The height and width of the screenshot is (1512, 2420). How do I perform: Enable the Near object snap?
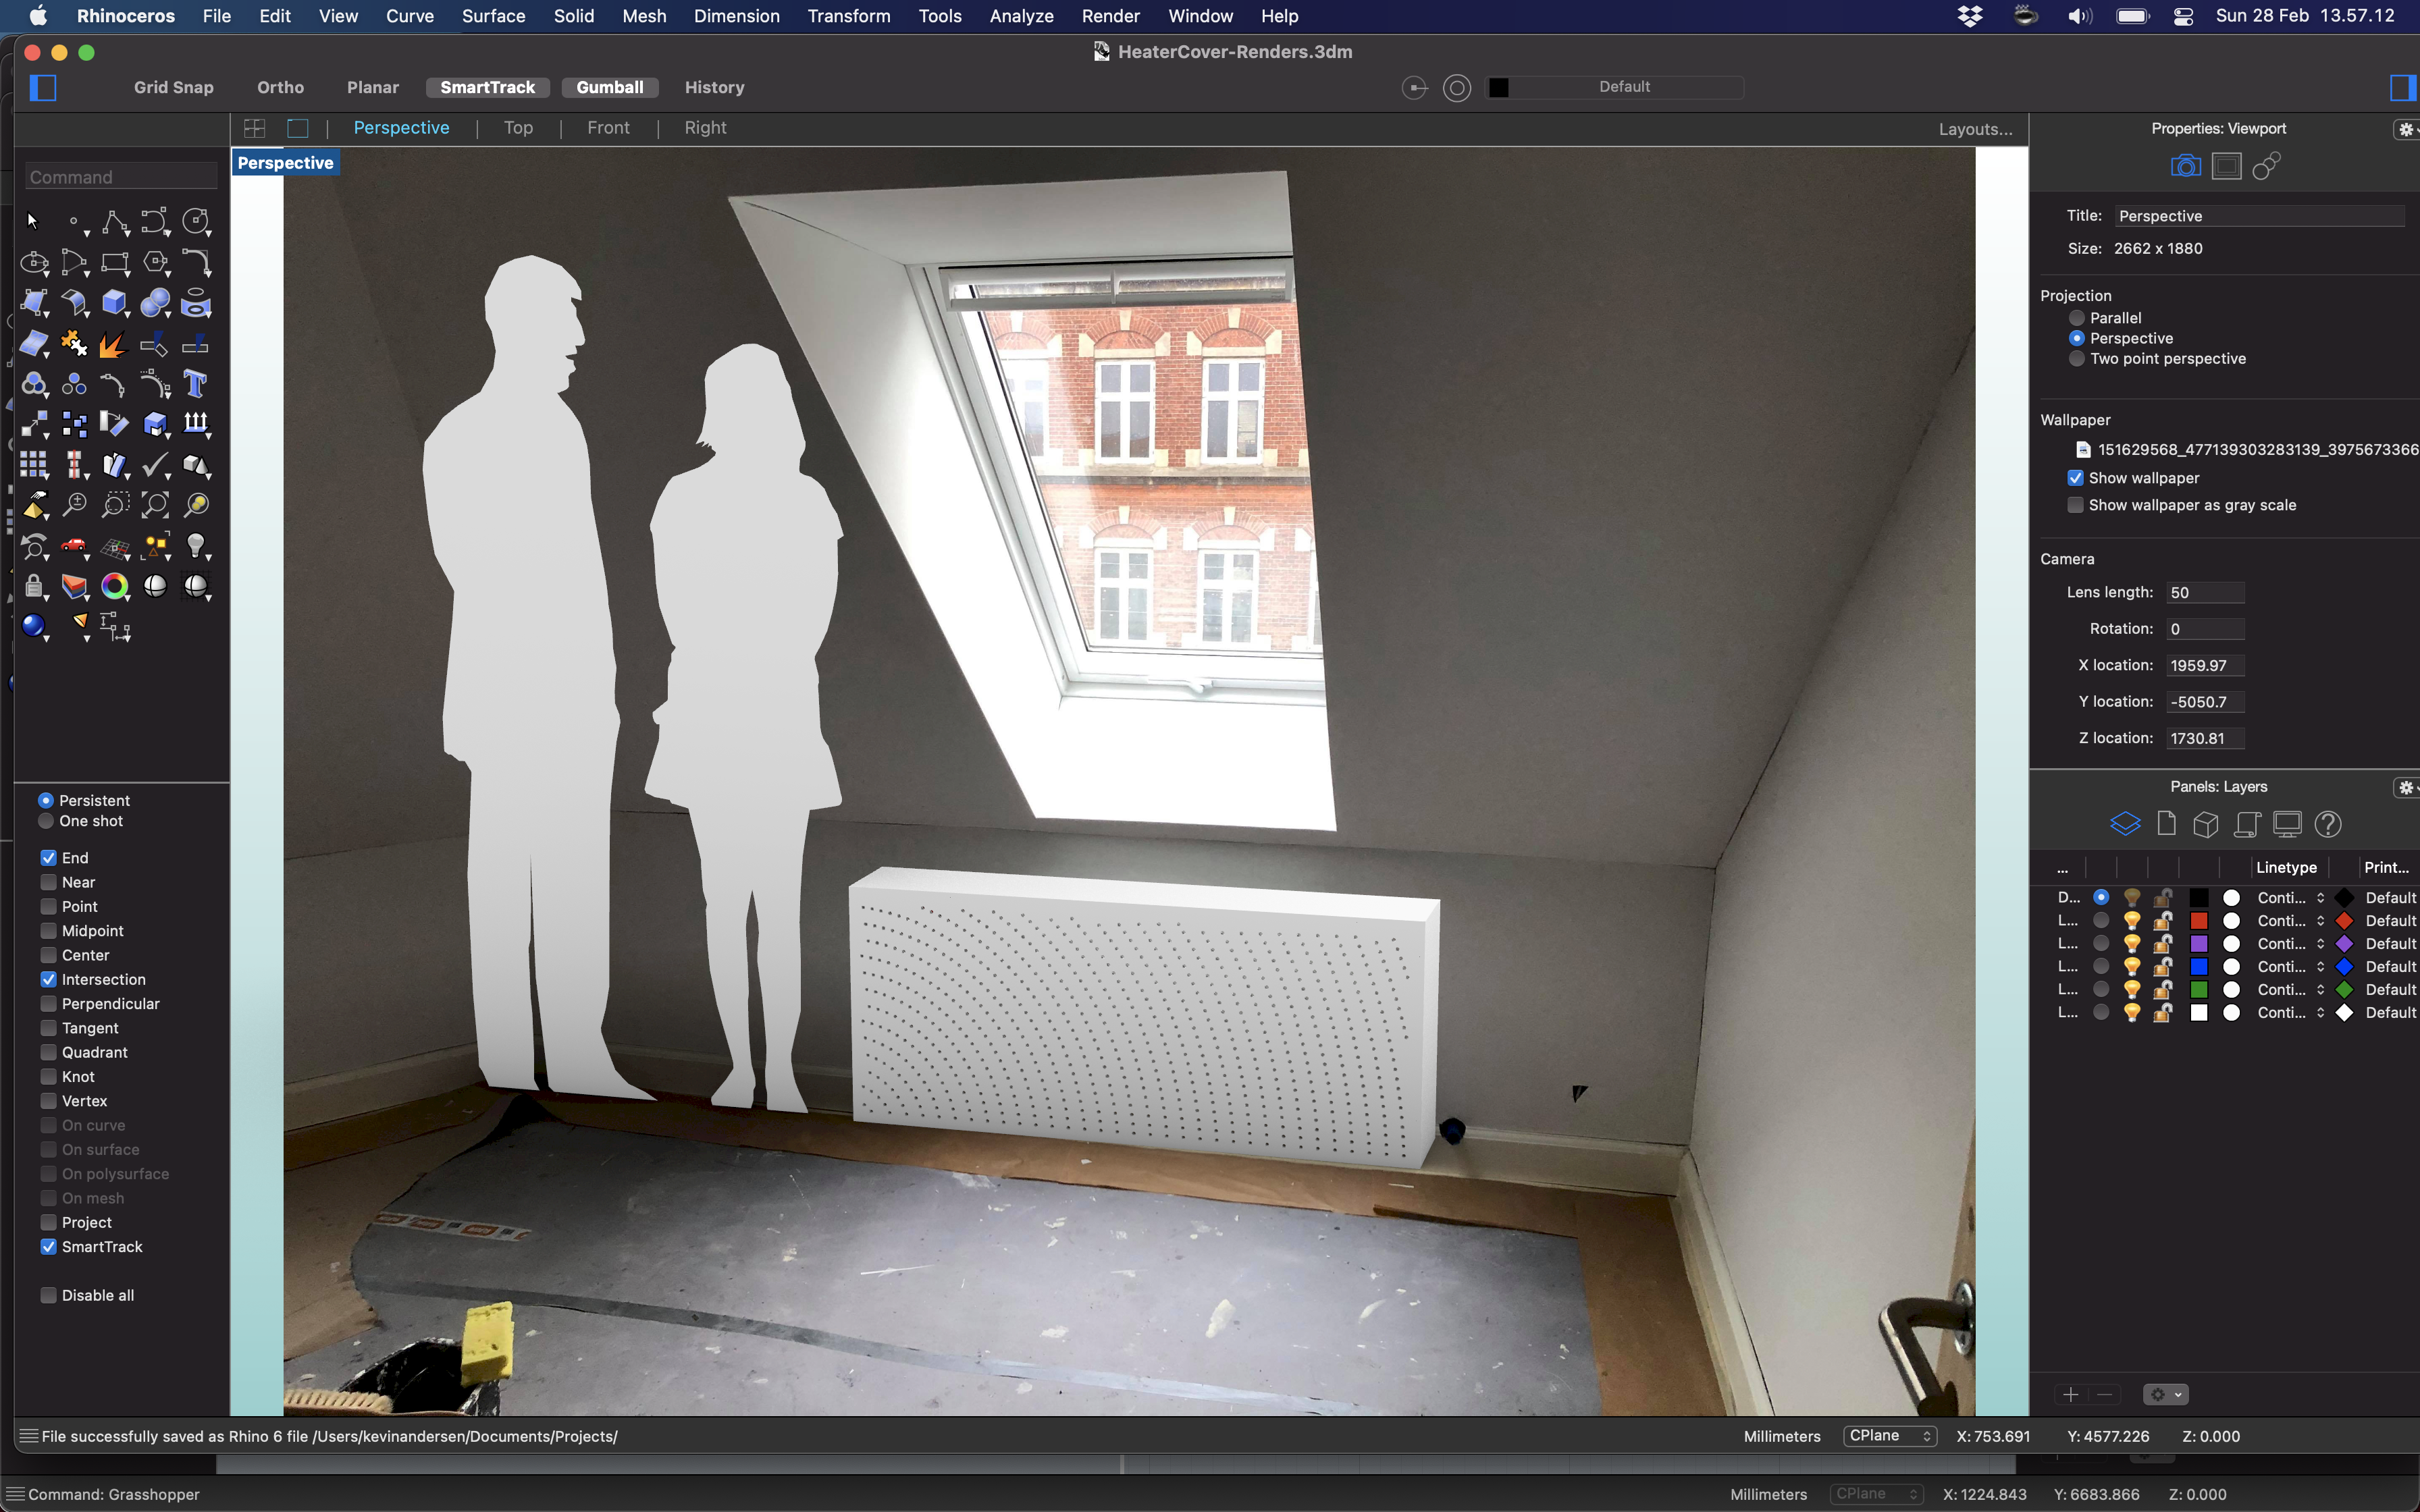[48, 882]
